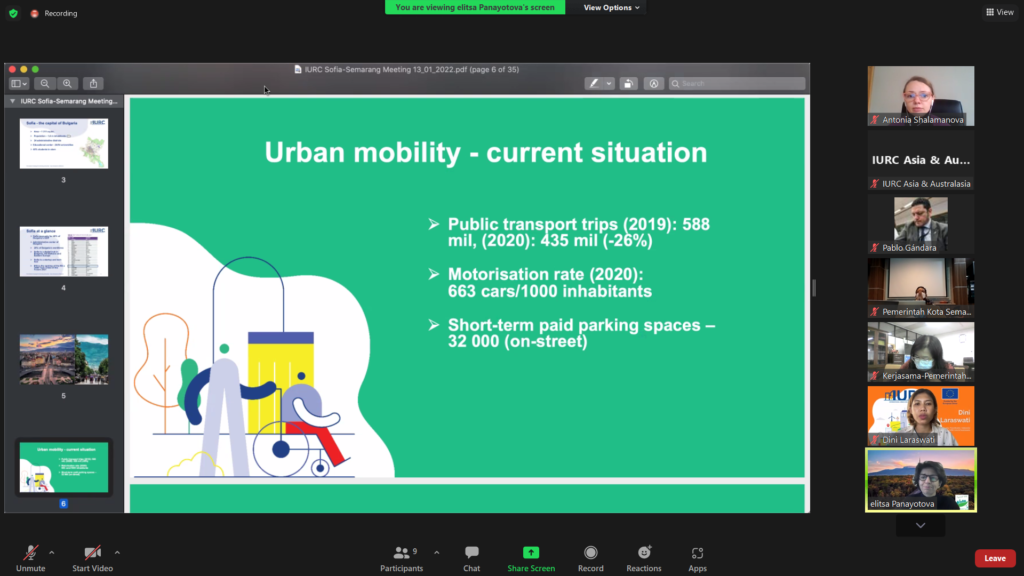
Task: Expand video options arrow beside Start Video
Action: tap(117, 551)
